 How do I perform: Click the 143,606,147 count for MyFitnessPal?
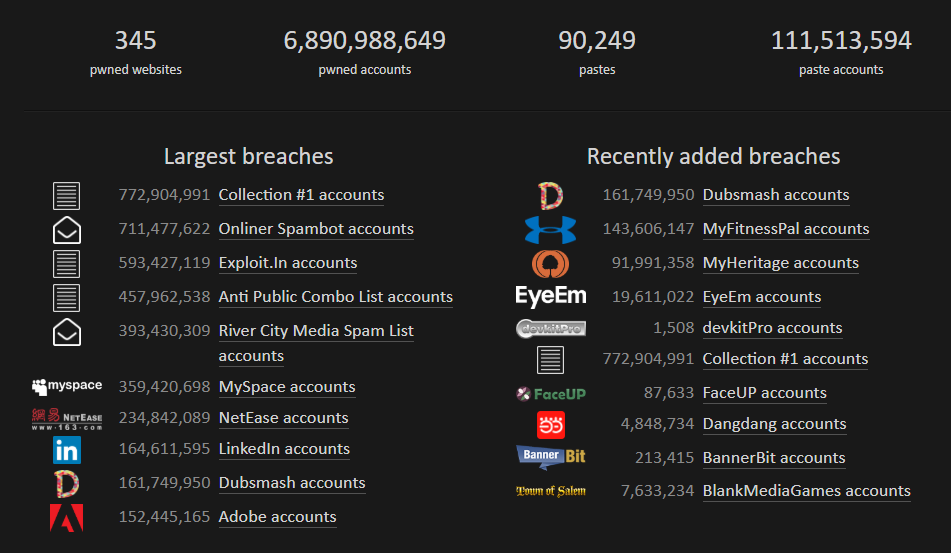coord(648,229)
